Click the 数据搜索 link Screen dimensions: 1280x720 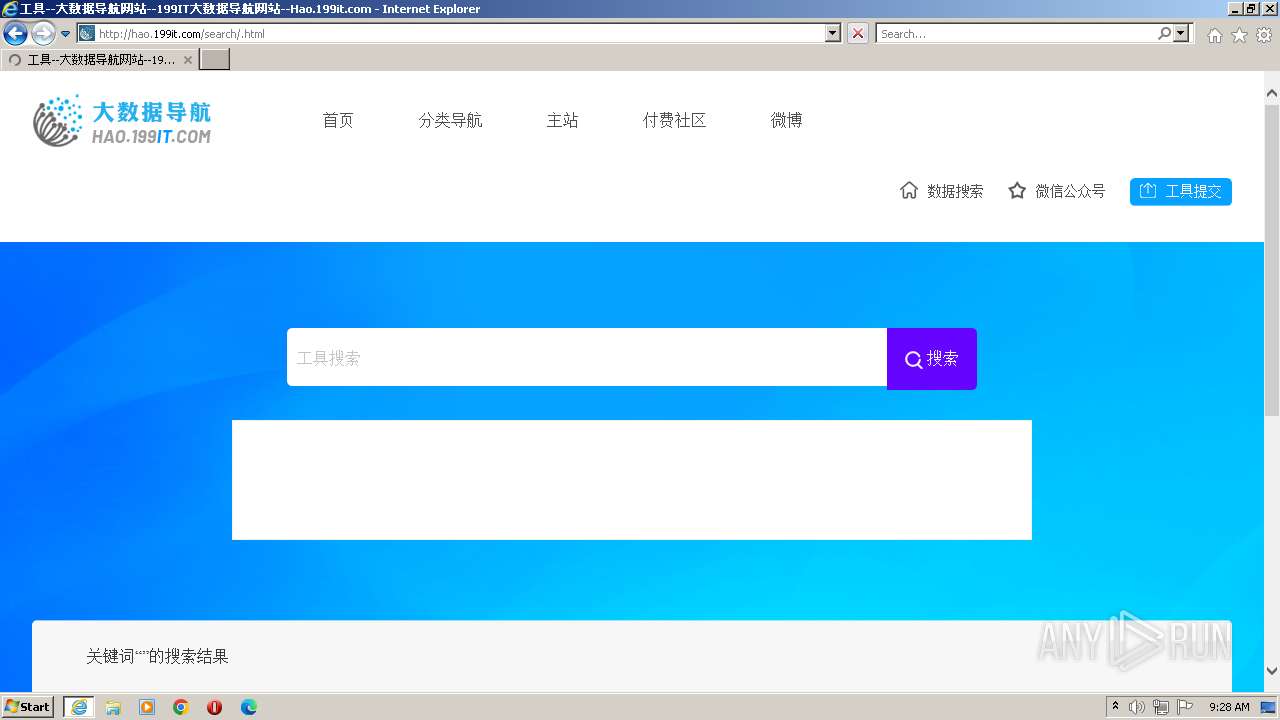point(955,191)
